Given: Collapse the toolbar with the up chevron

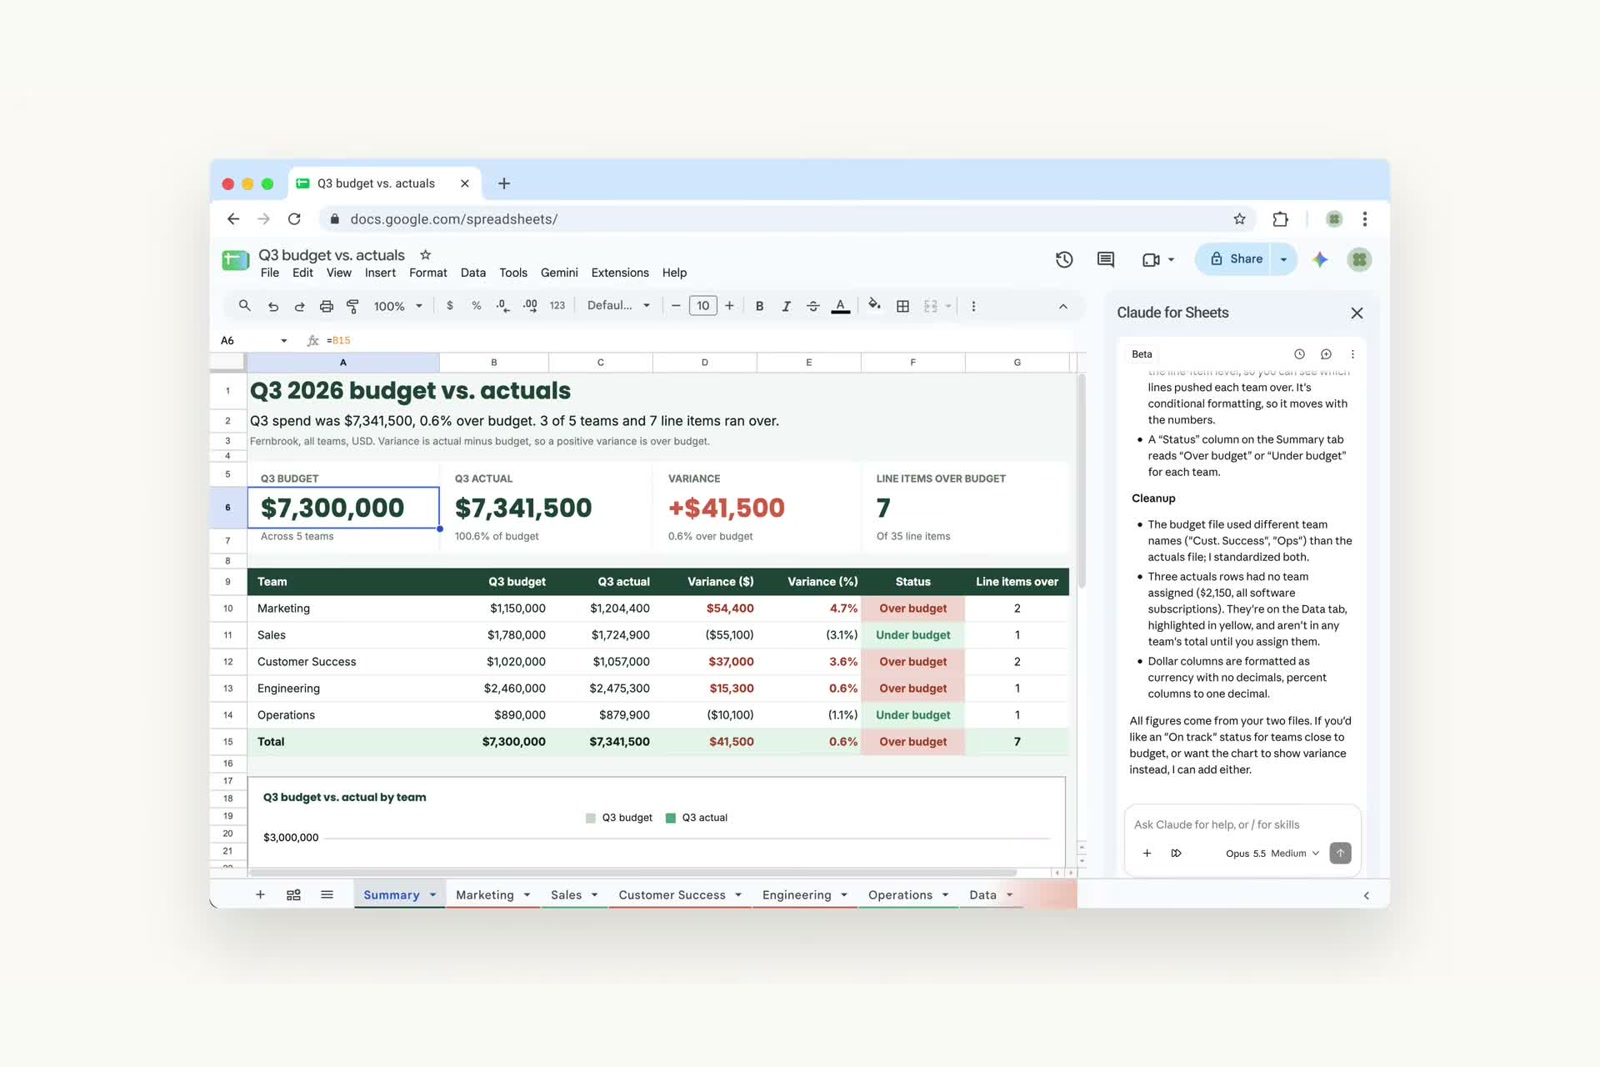Looking at the screenshot, I should tap(1063, 306).
